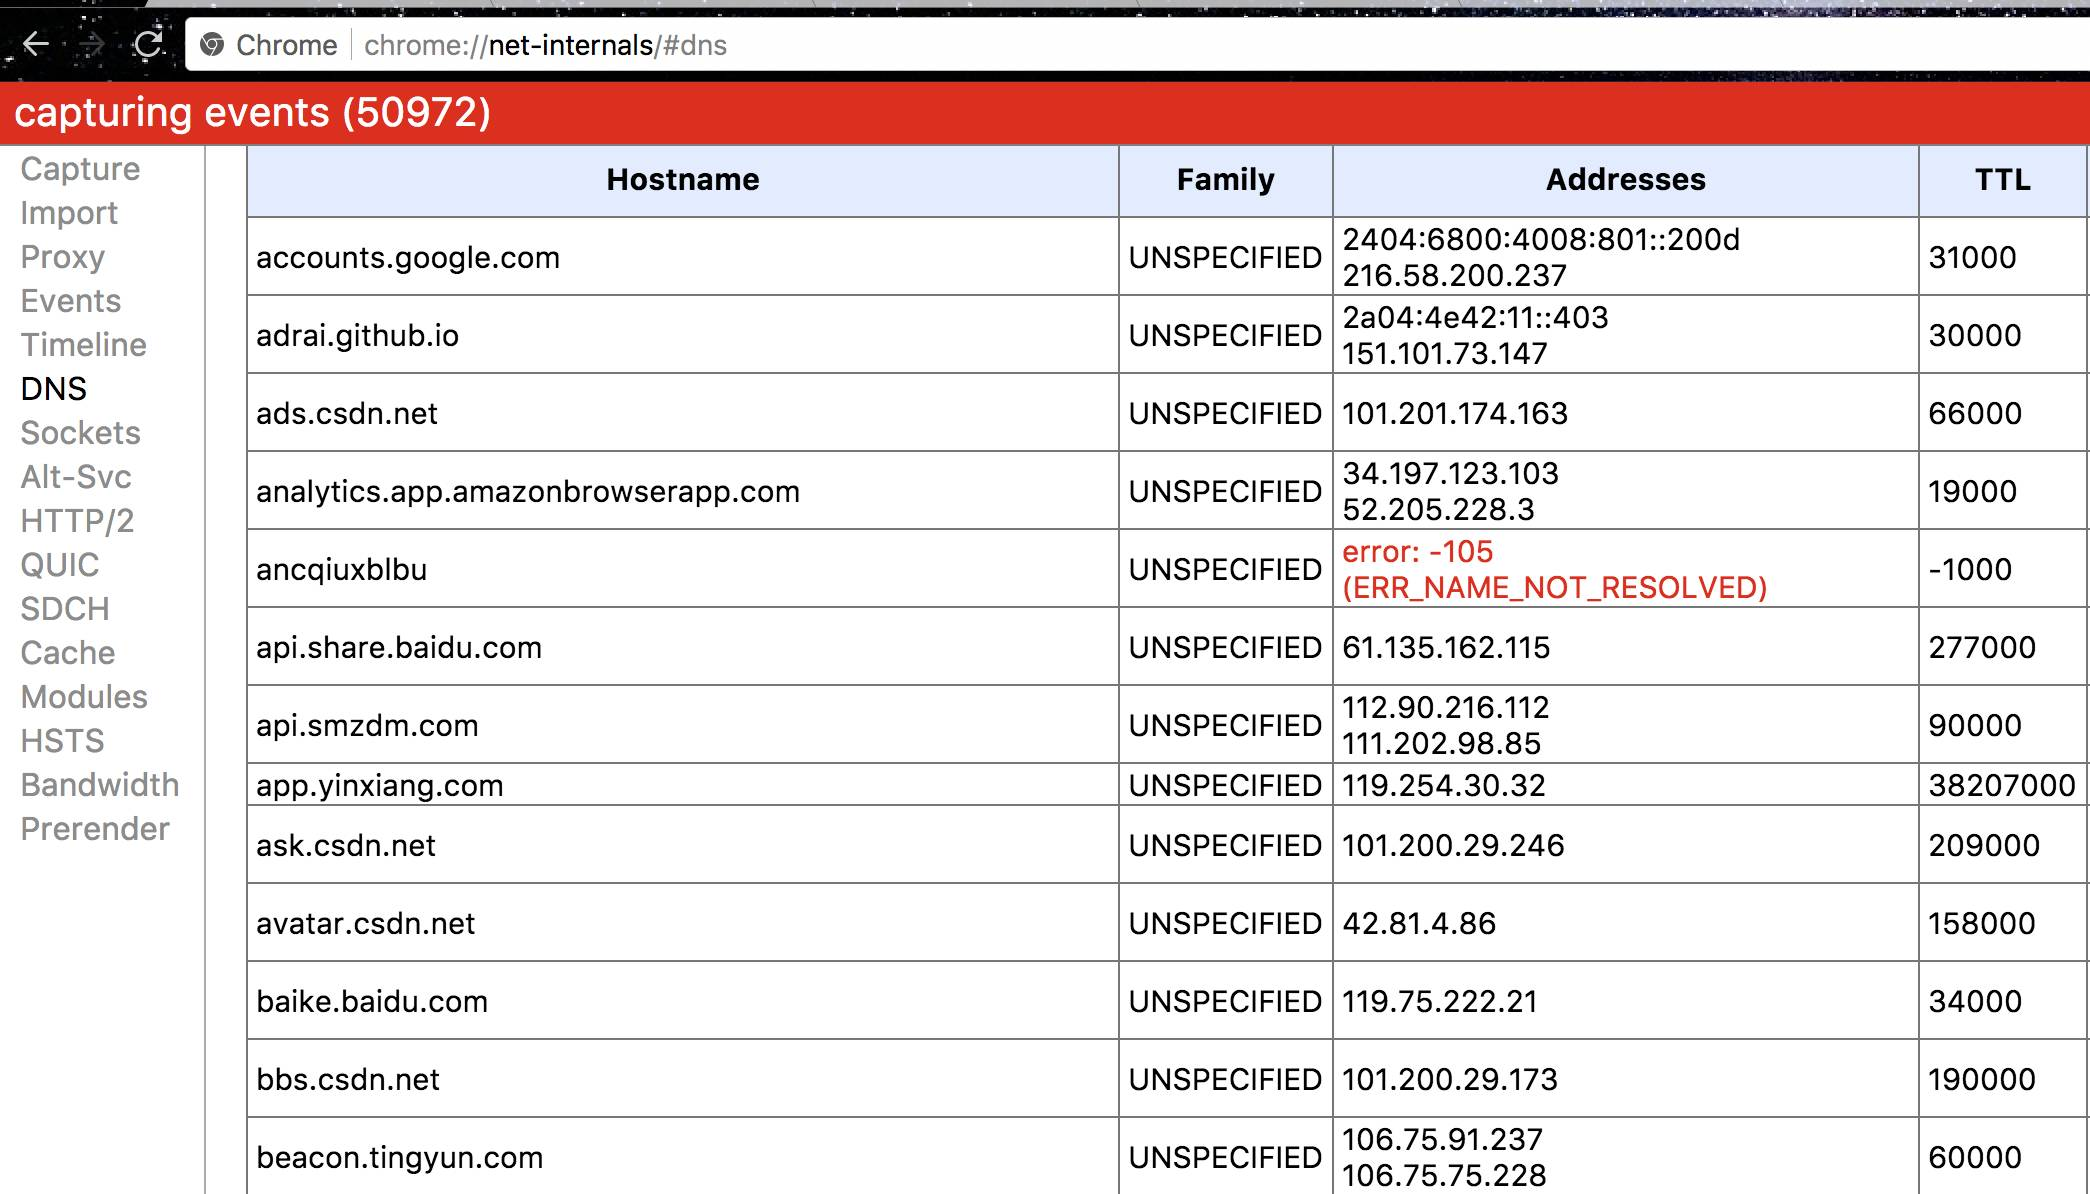Viewport: 2090px width, 1194px height.
Task: Go to the Events tab
Action: click(70, 301)
